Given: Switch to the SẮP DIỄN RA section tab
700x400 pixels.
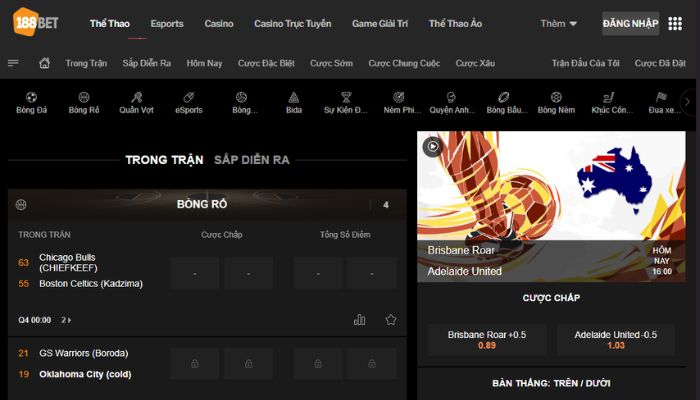Looking at the screenshot, I should [x=252, y=160].
